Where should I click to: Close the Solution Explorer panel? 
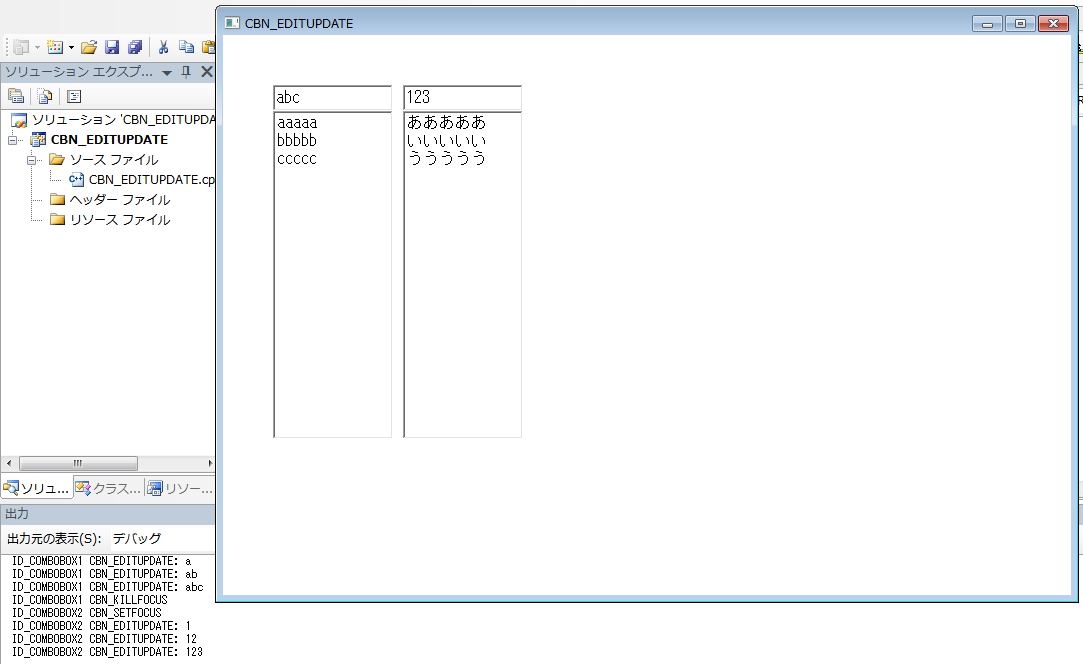coord(206,72)
